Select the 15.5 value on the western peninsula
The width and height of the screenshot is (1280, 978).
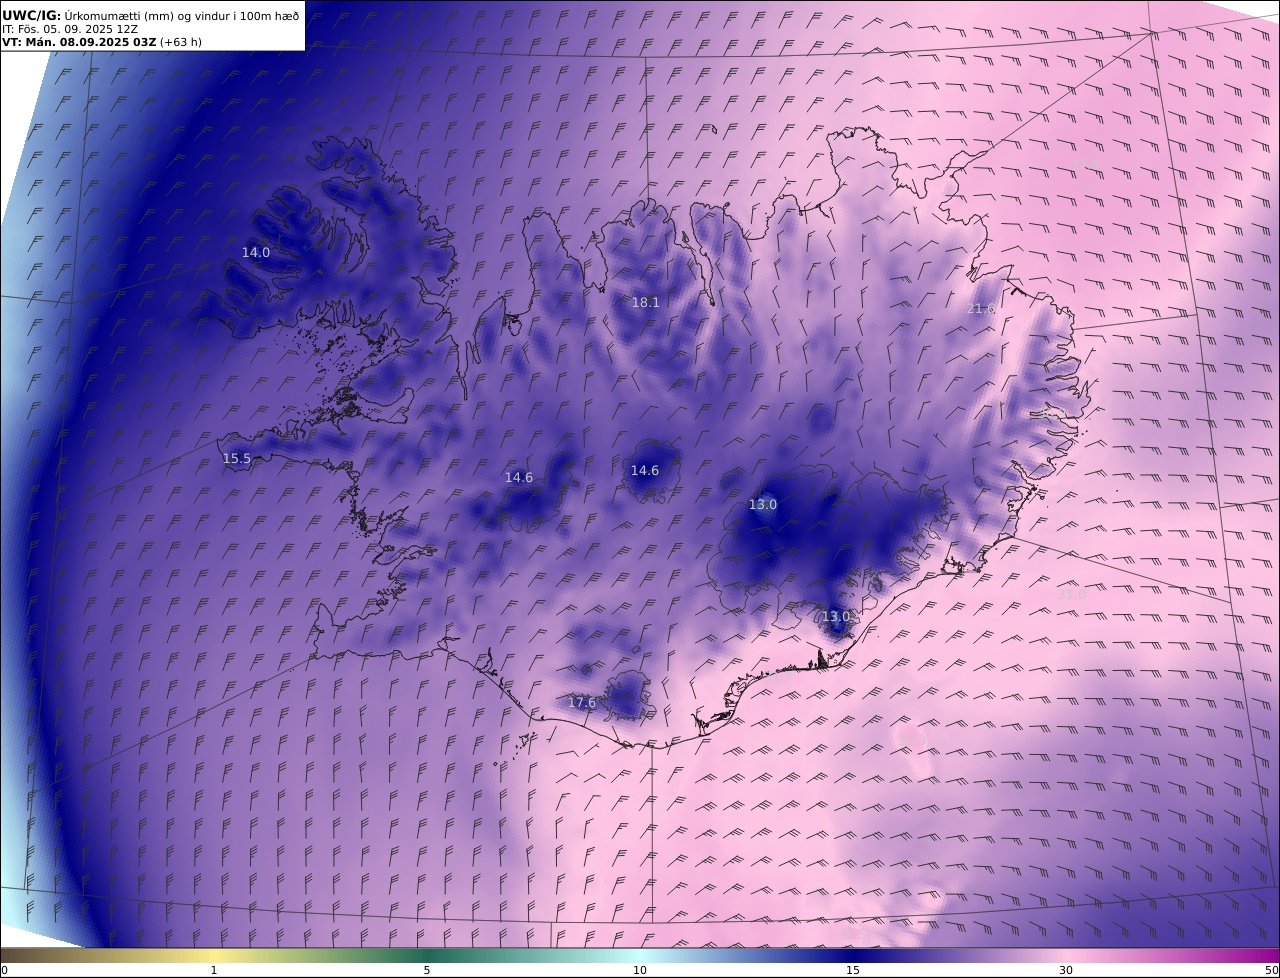pos(237,459)
